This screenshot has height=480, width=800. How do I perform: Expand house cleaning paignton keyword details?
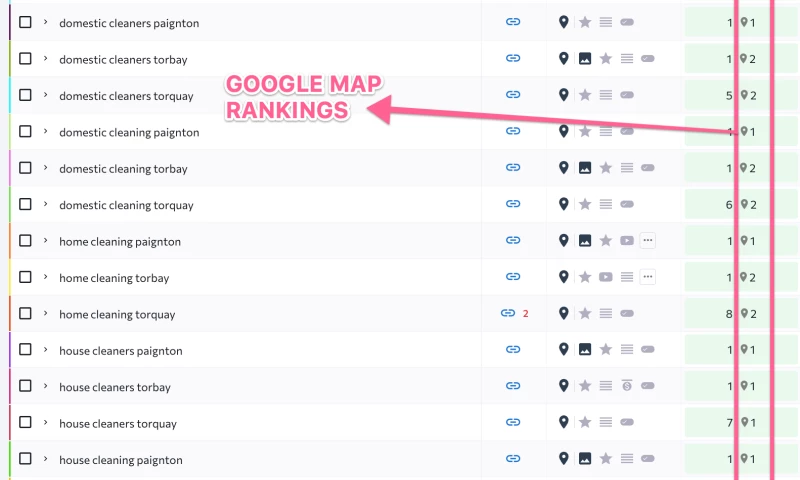[45, 459]
